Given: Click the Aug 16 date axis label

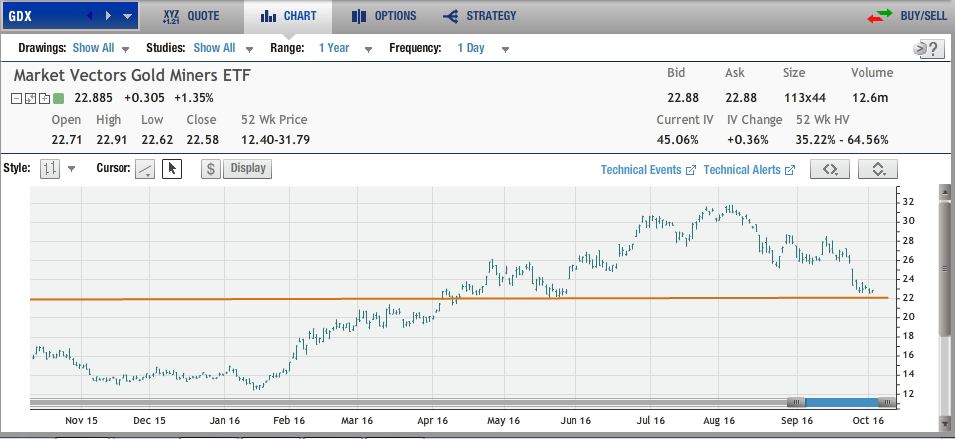Looking at the screenshot, I should click(719, 421).
